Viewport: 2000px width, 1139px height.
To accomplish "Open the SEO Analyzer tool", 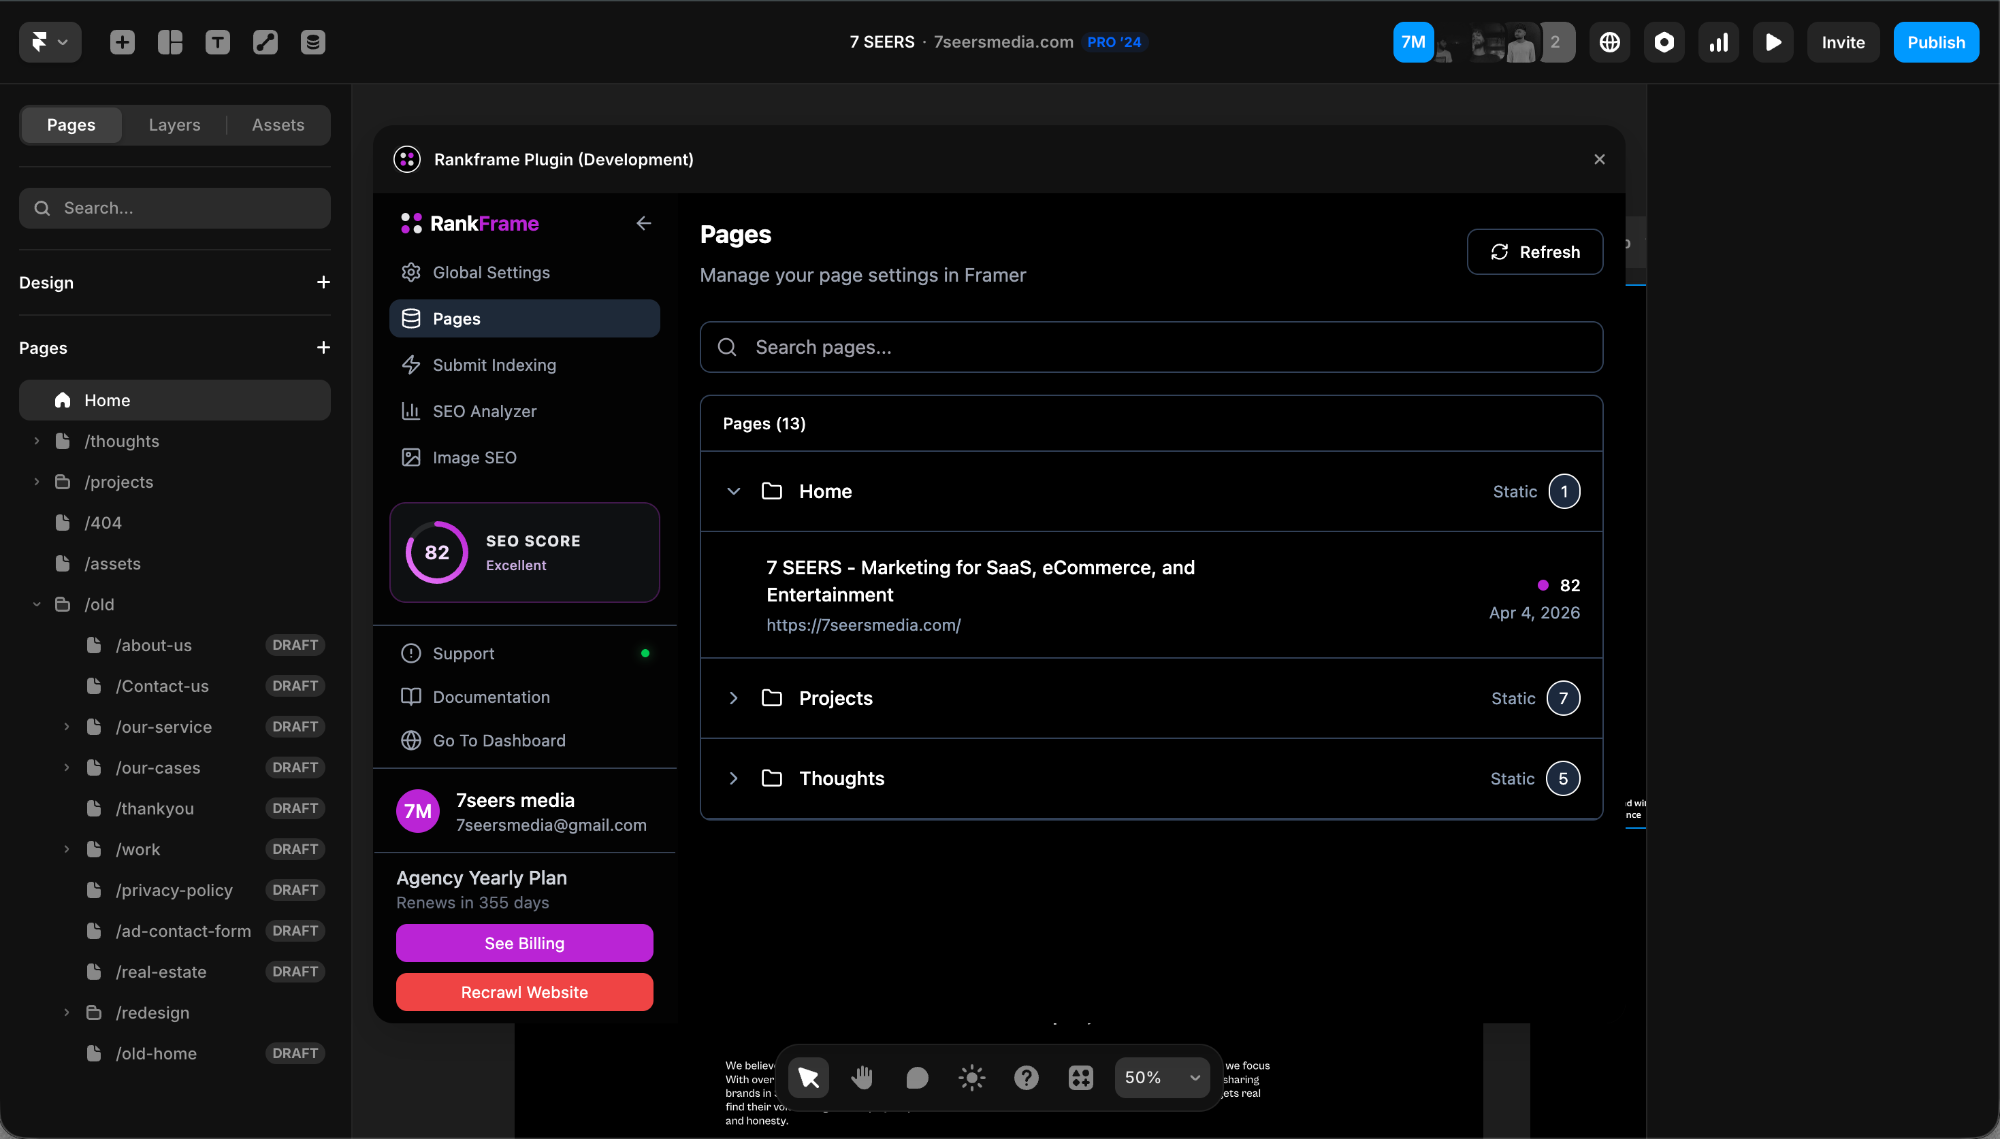I will coord(484,411).
